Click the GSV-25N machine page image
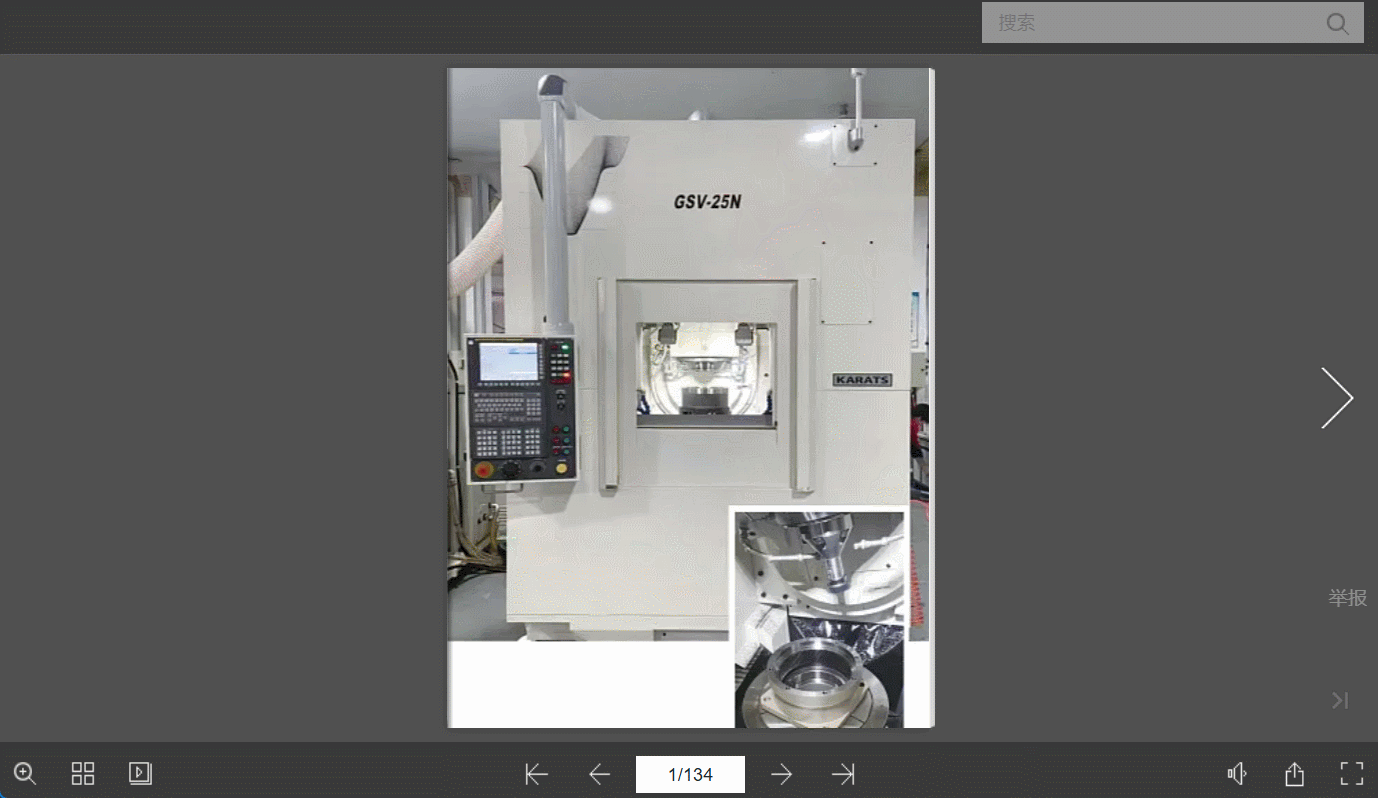 pyautogui.click(x=690, y=398)
